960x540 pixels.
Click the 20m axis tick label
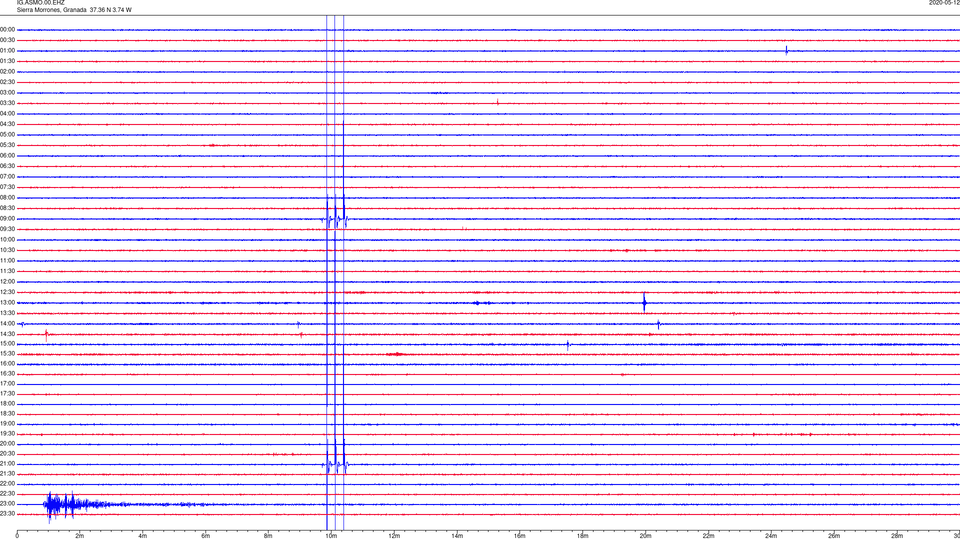tap(646, 536)
